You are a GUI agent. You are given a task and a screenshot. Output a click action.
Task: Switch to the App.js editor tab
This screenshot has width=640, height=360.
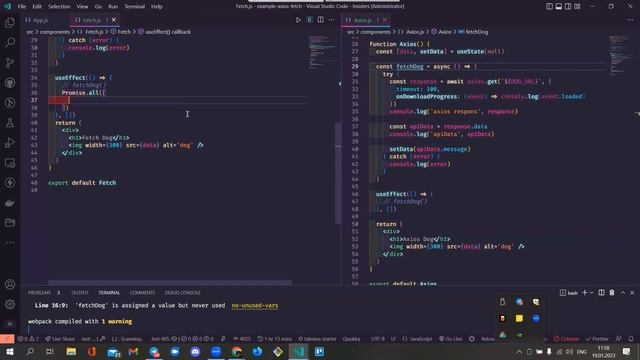point(41,20)
